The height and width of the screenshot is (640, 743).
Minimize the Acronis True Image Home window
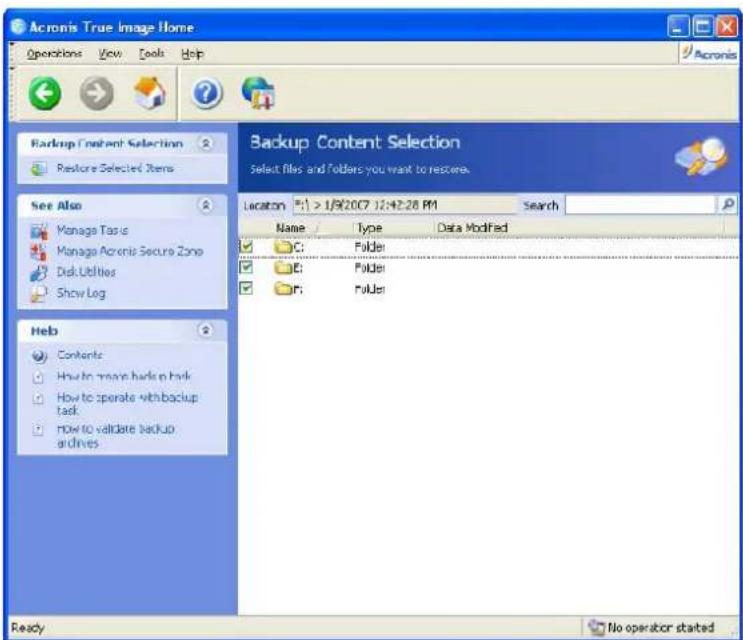(678, 27)
